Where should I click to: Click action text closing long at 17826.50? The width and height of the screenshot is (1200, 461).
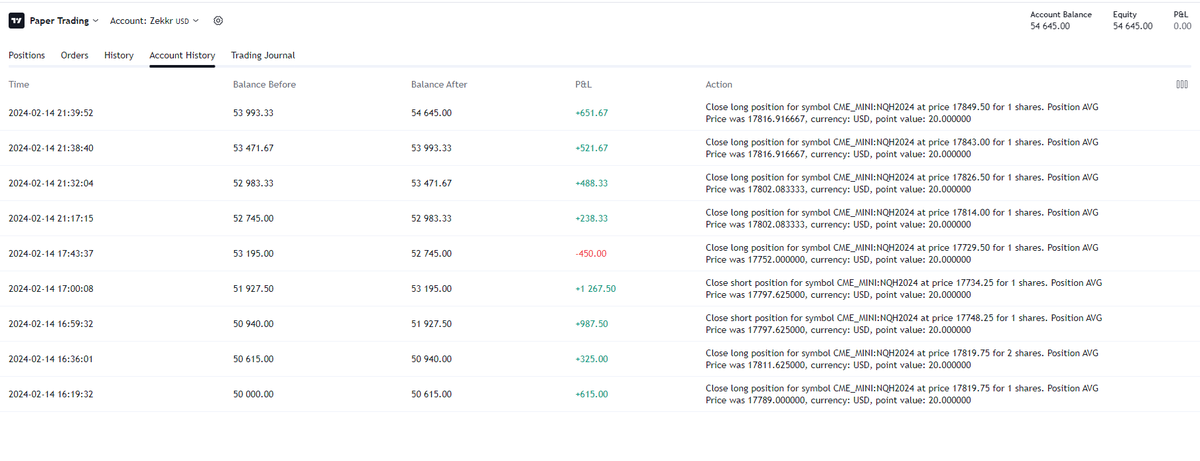902,183
